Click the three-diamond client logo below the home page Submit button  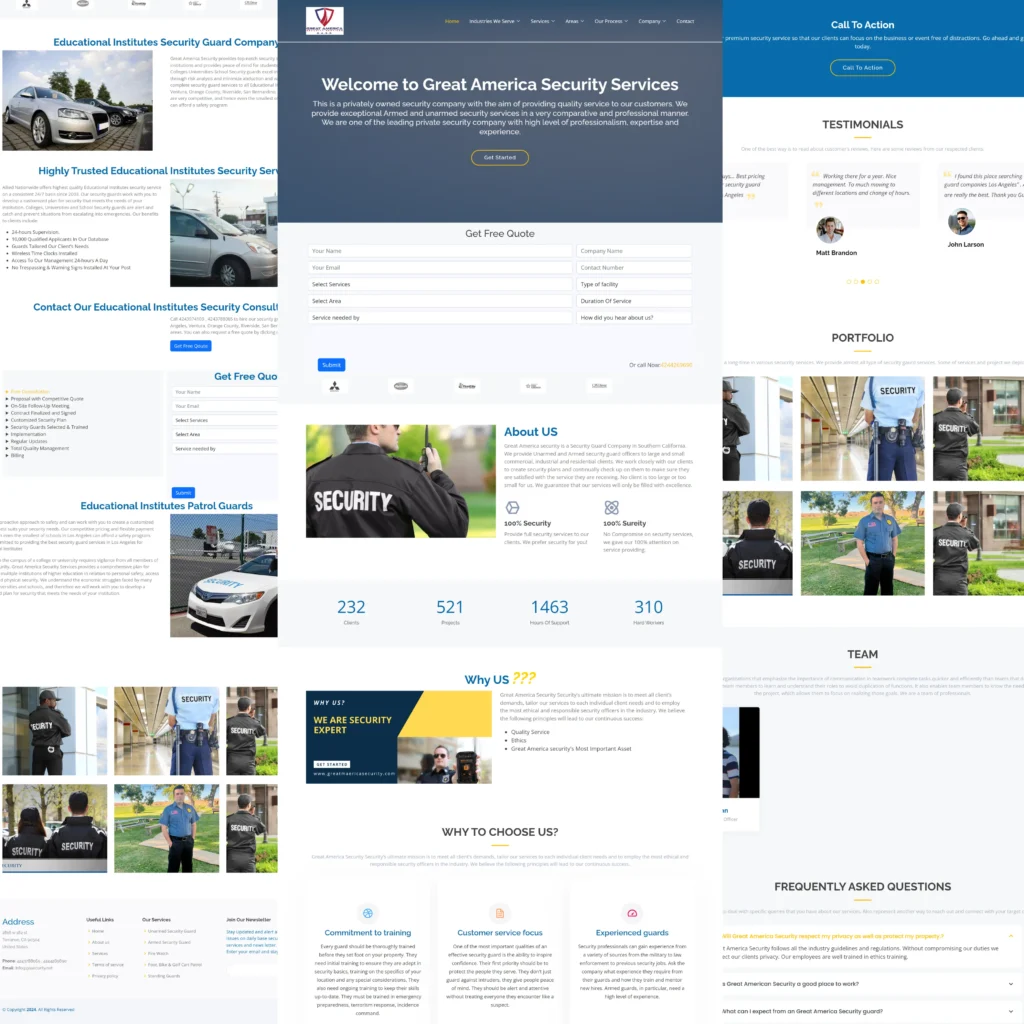click(334, 387)
